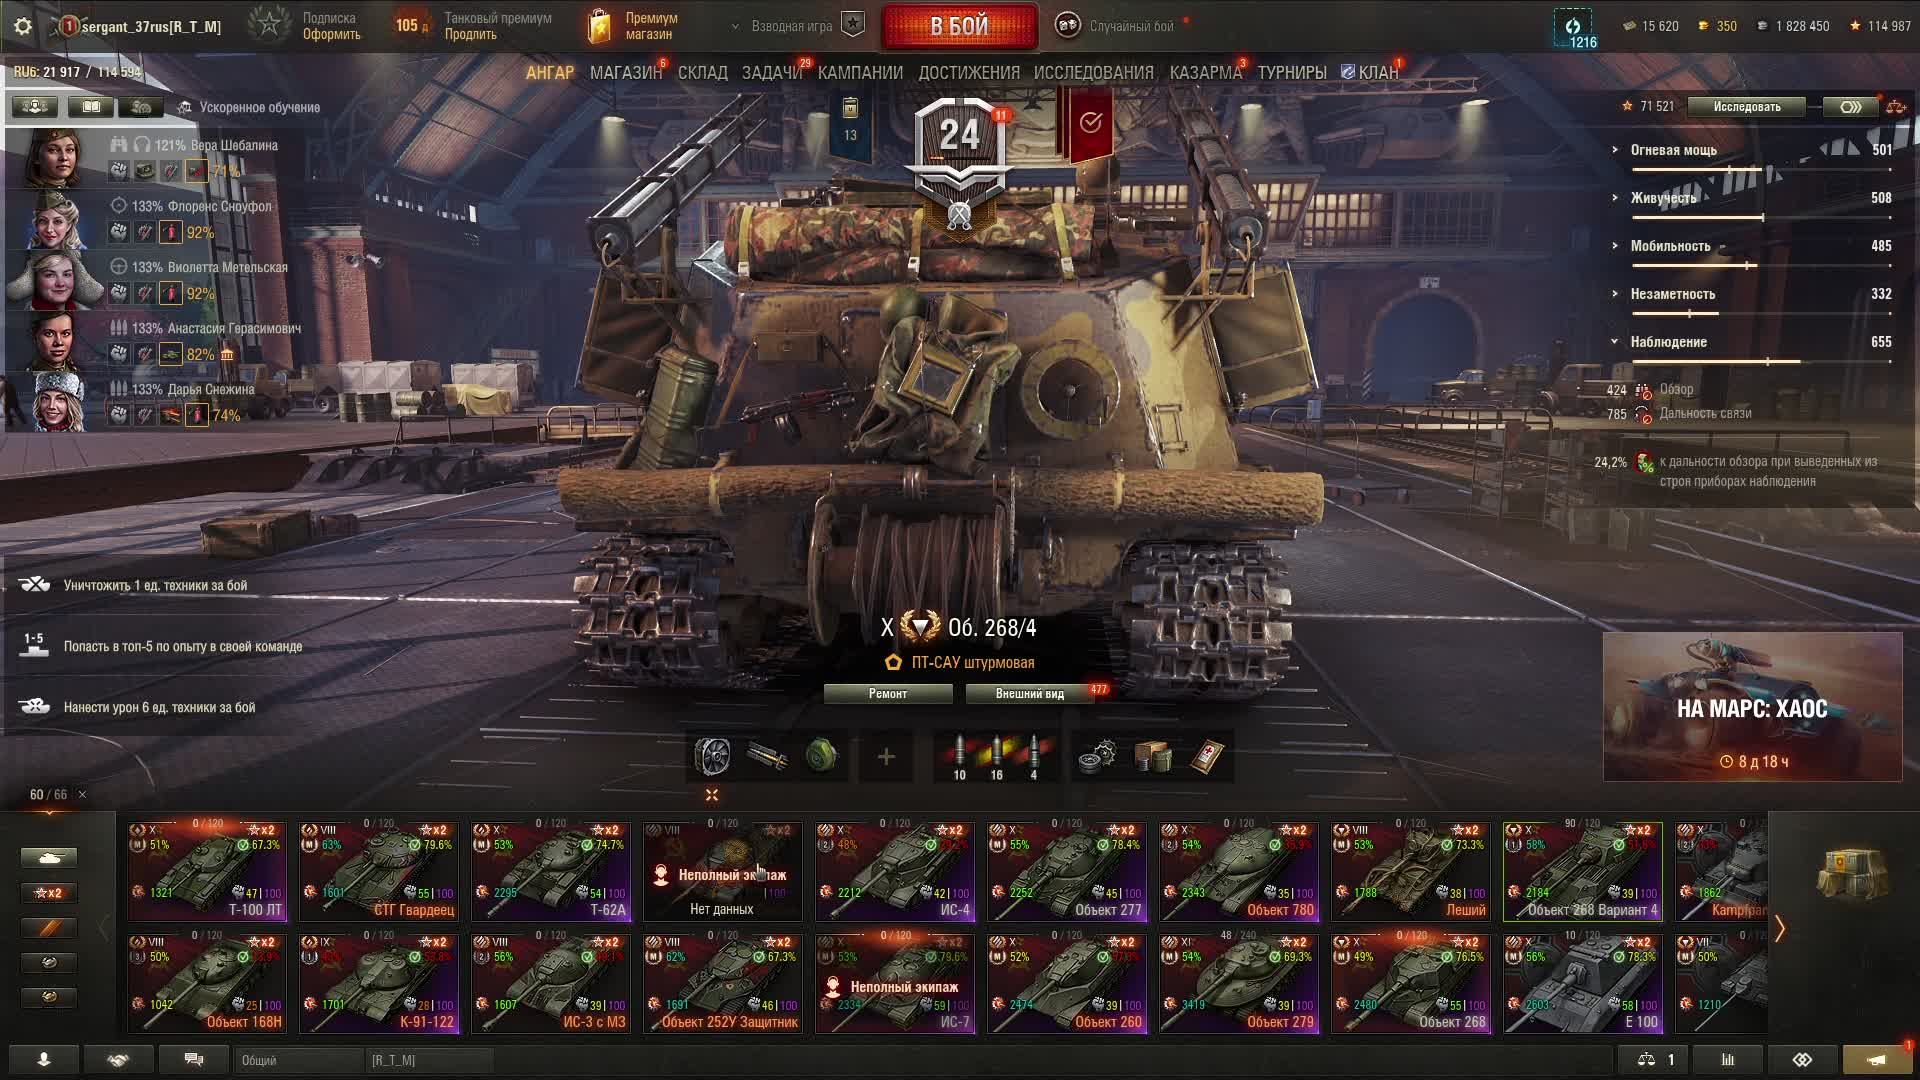
Task: Start battle with the В БОЙ button
Action: click(959, 26)
